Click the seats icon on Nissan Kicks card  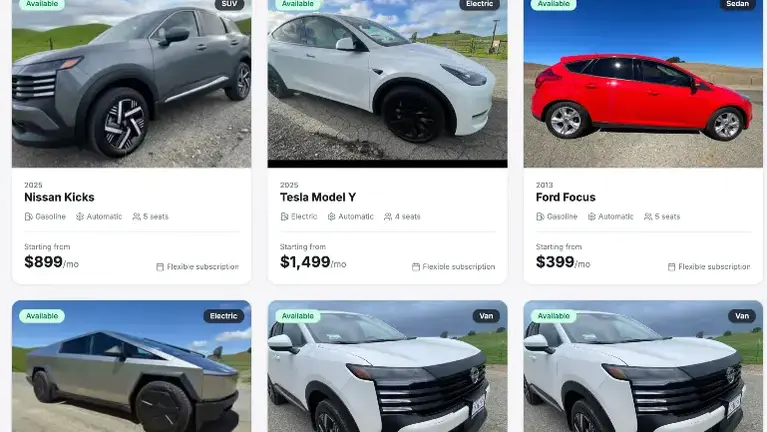pyautogui.click(x=136, y=216)
